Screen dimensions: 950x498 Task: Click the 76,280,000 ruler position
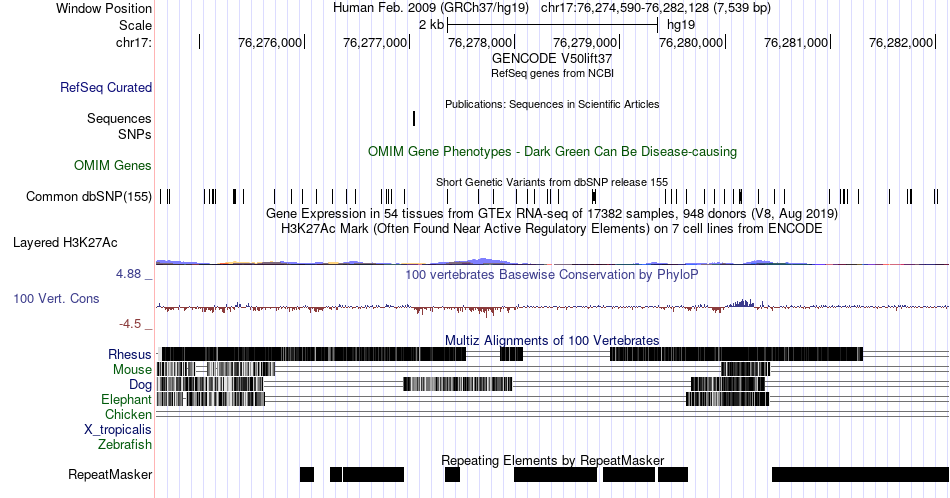click(x=691, y=42)
